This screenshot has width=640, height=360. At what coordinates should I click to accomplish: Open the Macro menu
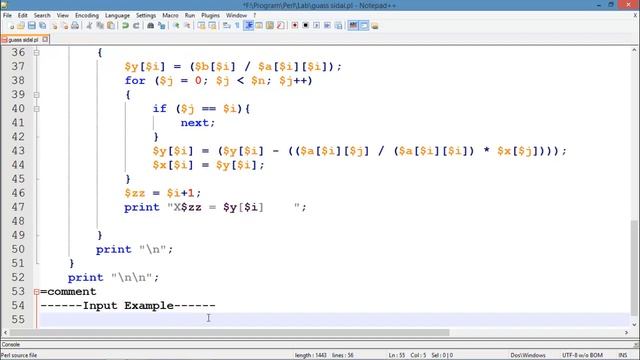coord(170,16)
